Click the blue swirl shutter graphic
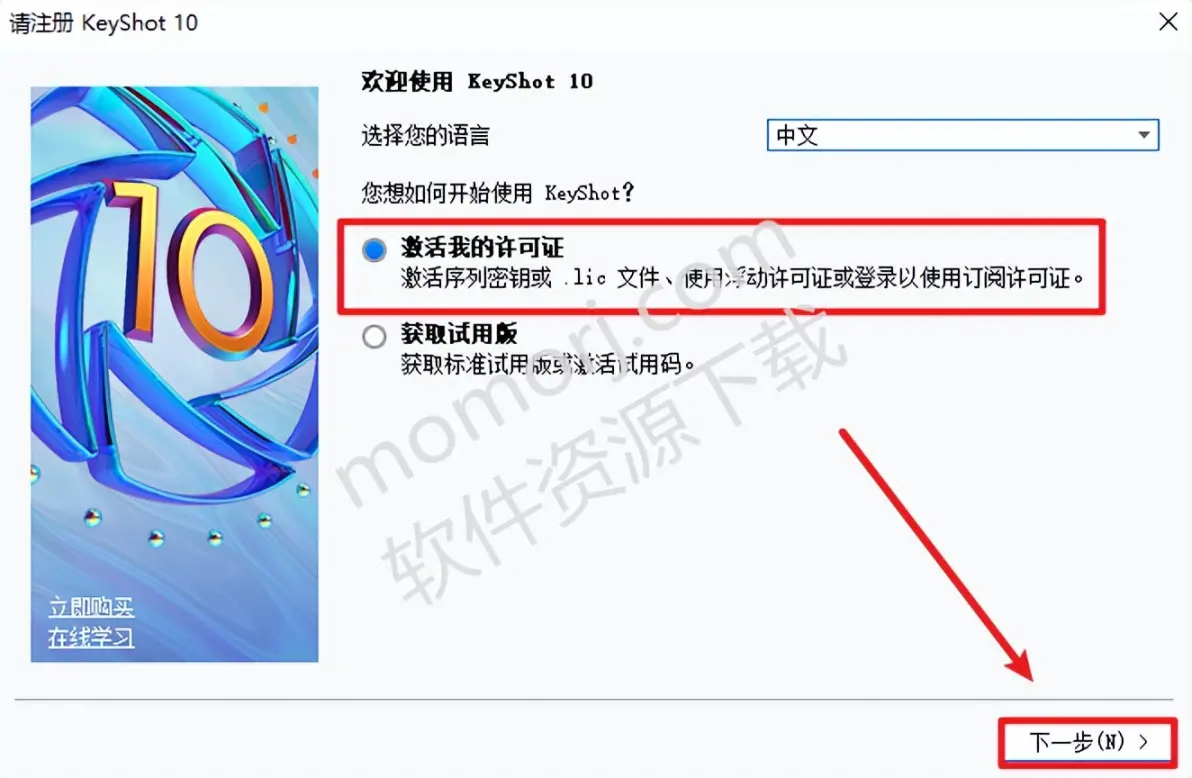 tap(174, 297)
